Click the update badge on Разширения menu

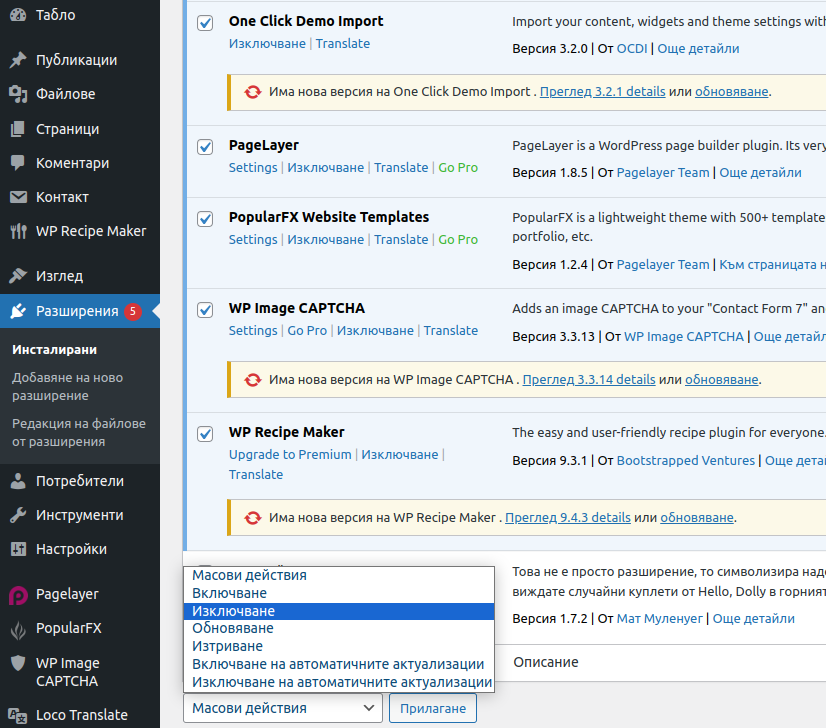coord(133,311)
